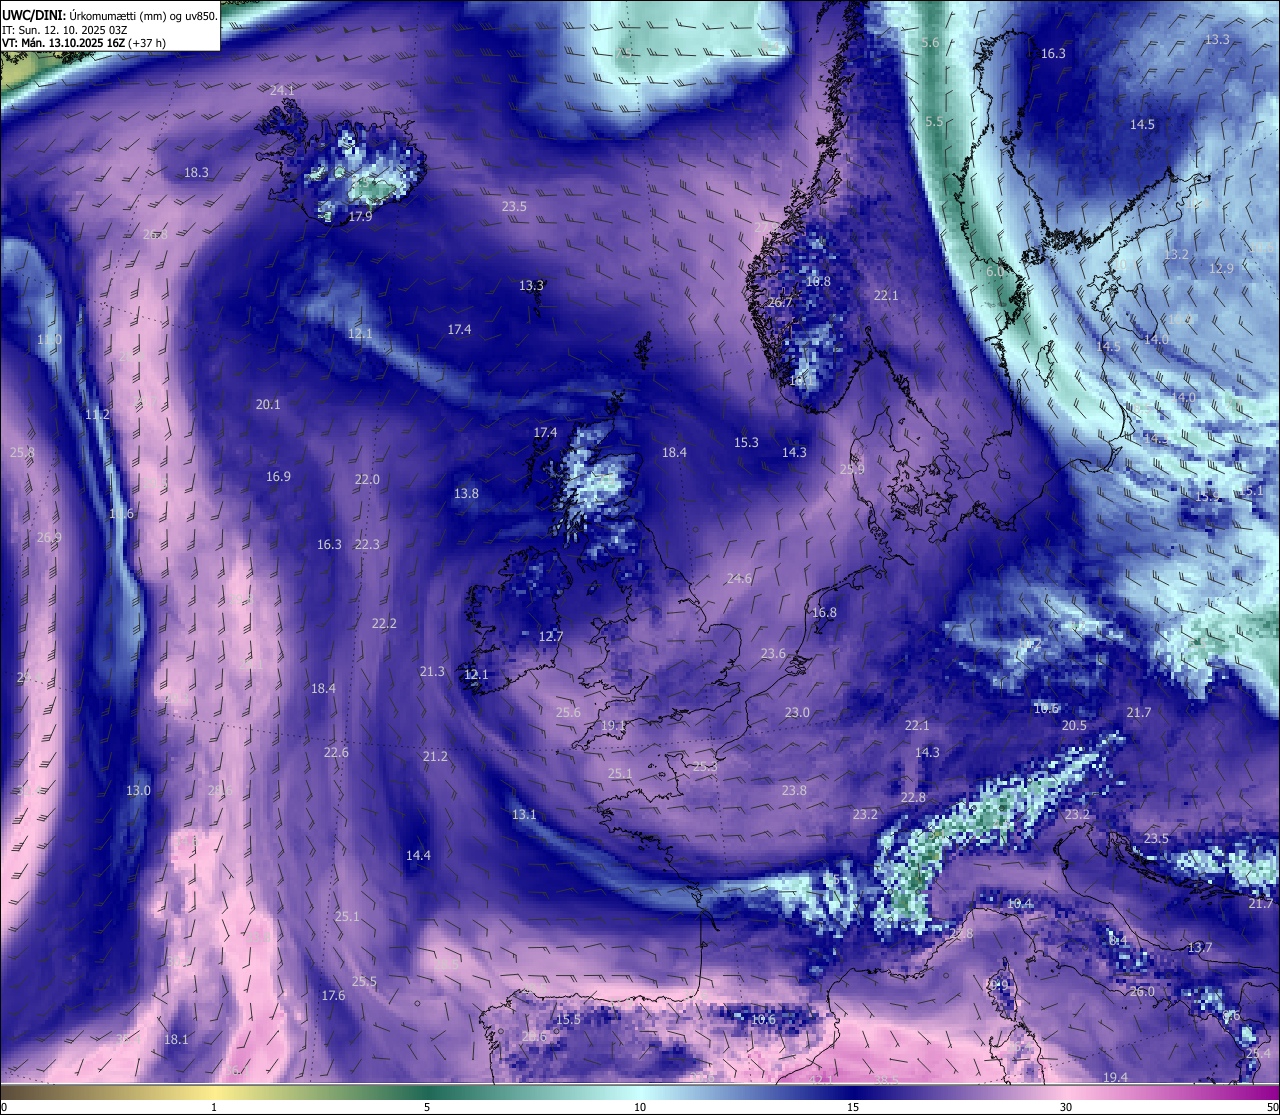
Task: Click the 26.9 value label
Action: click(x=48, y=538)
